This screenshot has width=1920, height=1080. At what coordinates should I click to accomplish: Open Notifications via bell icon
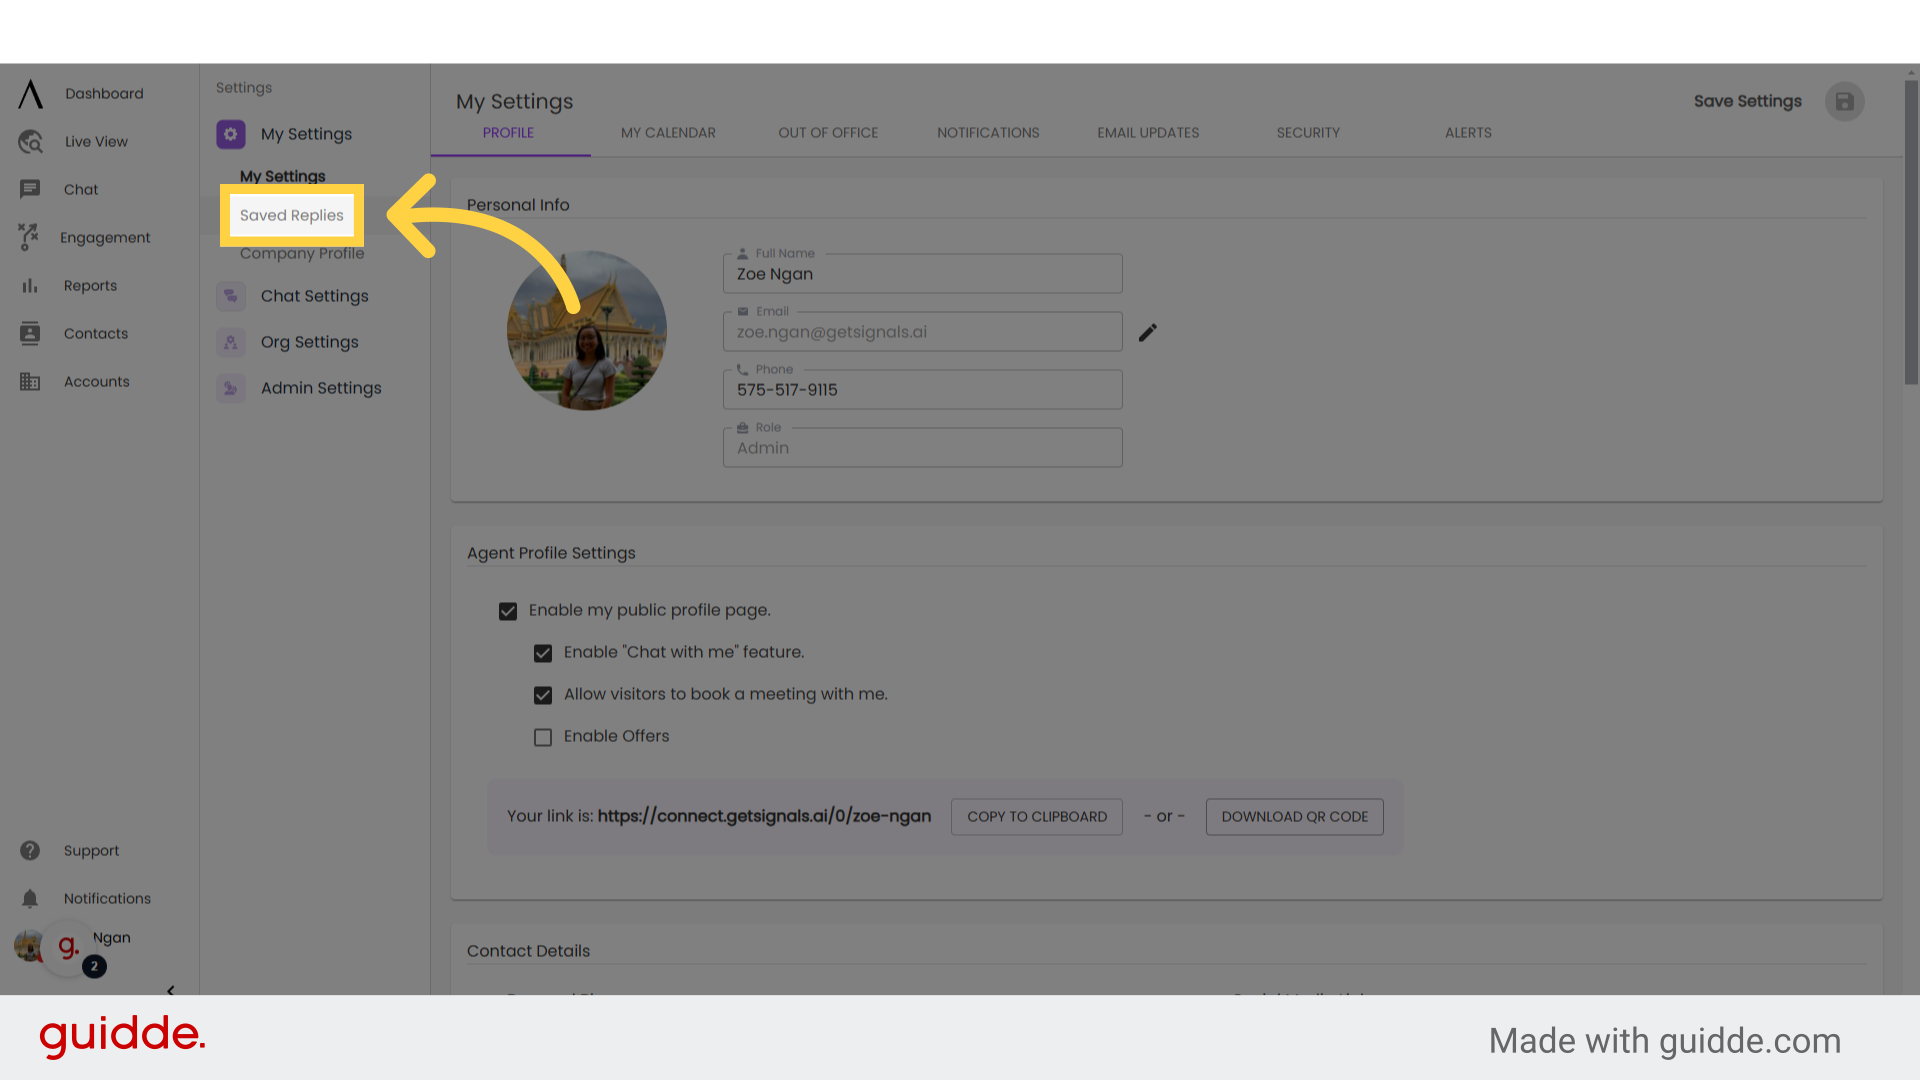click(x=30, y=898)
